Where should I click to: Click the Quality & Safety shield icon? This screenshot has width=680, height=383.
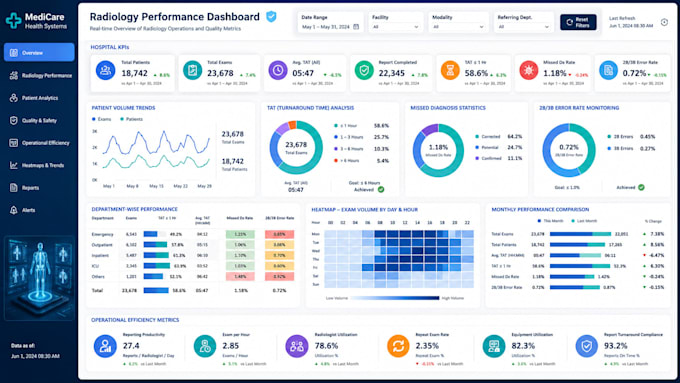14,120
